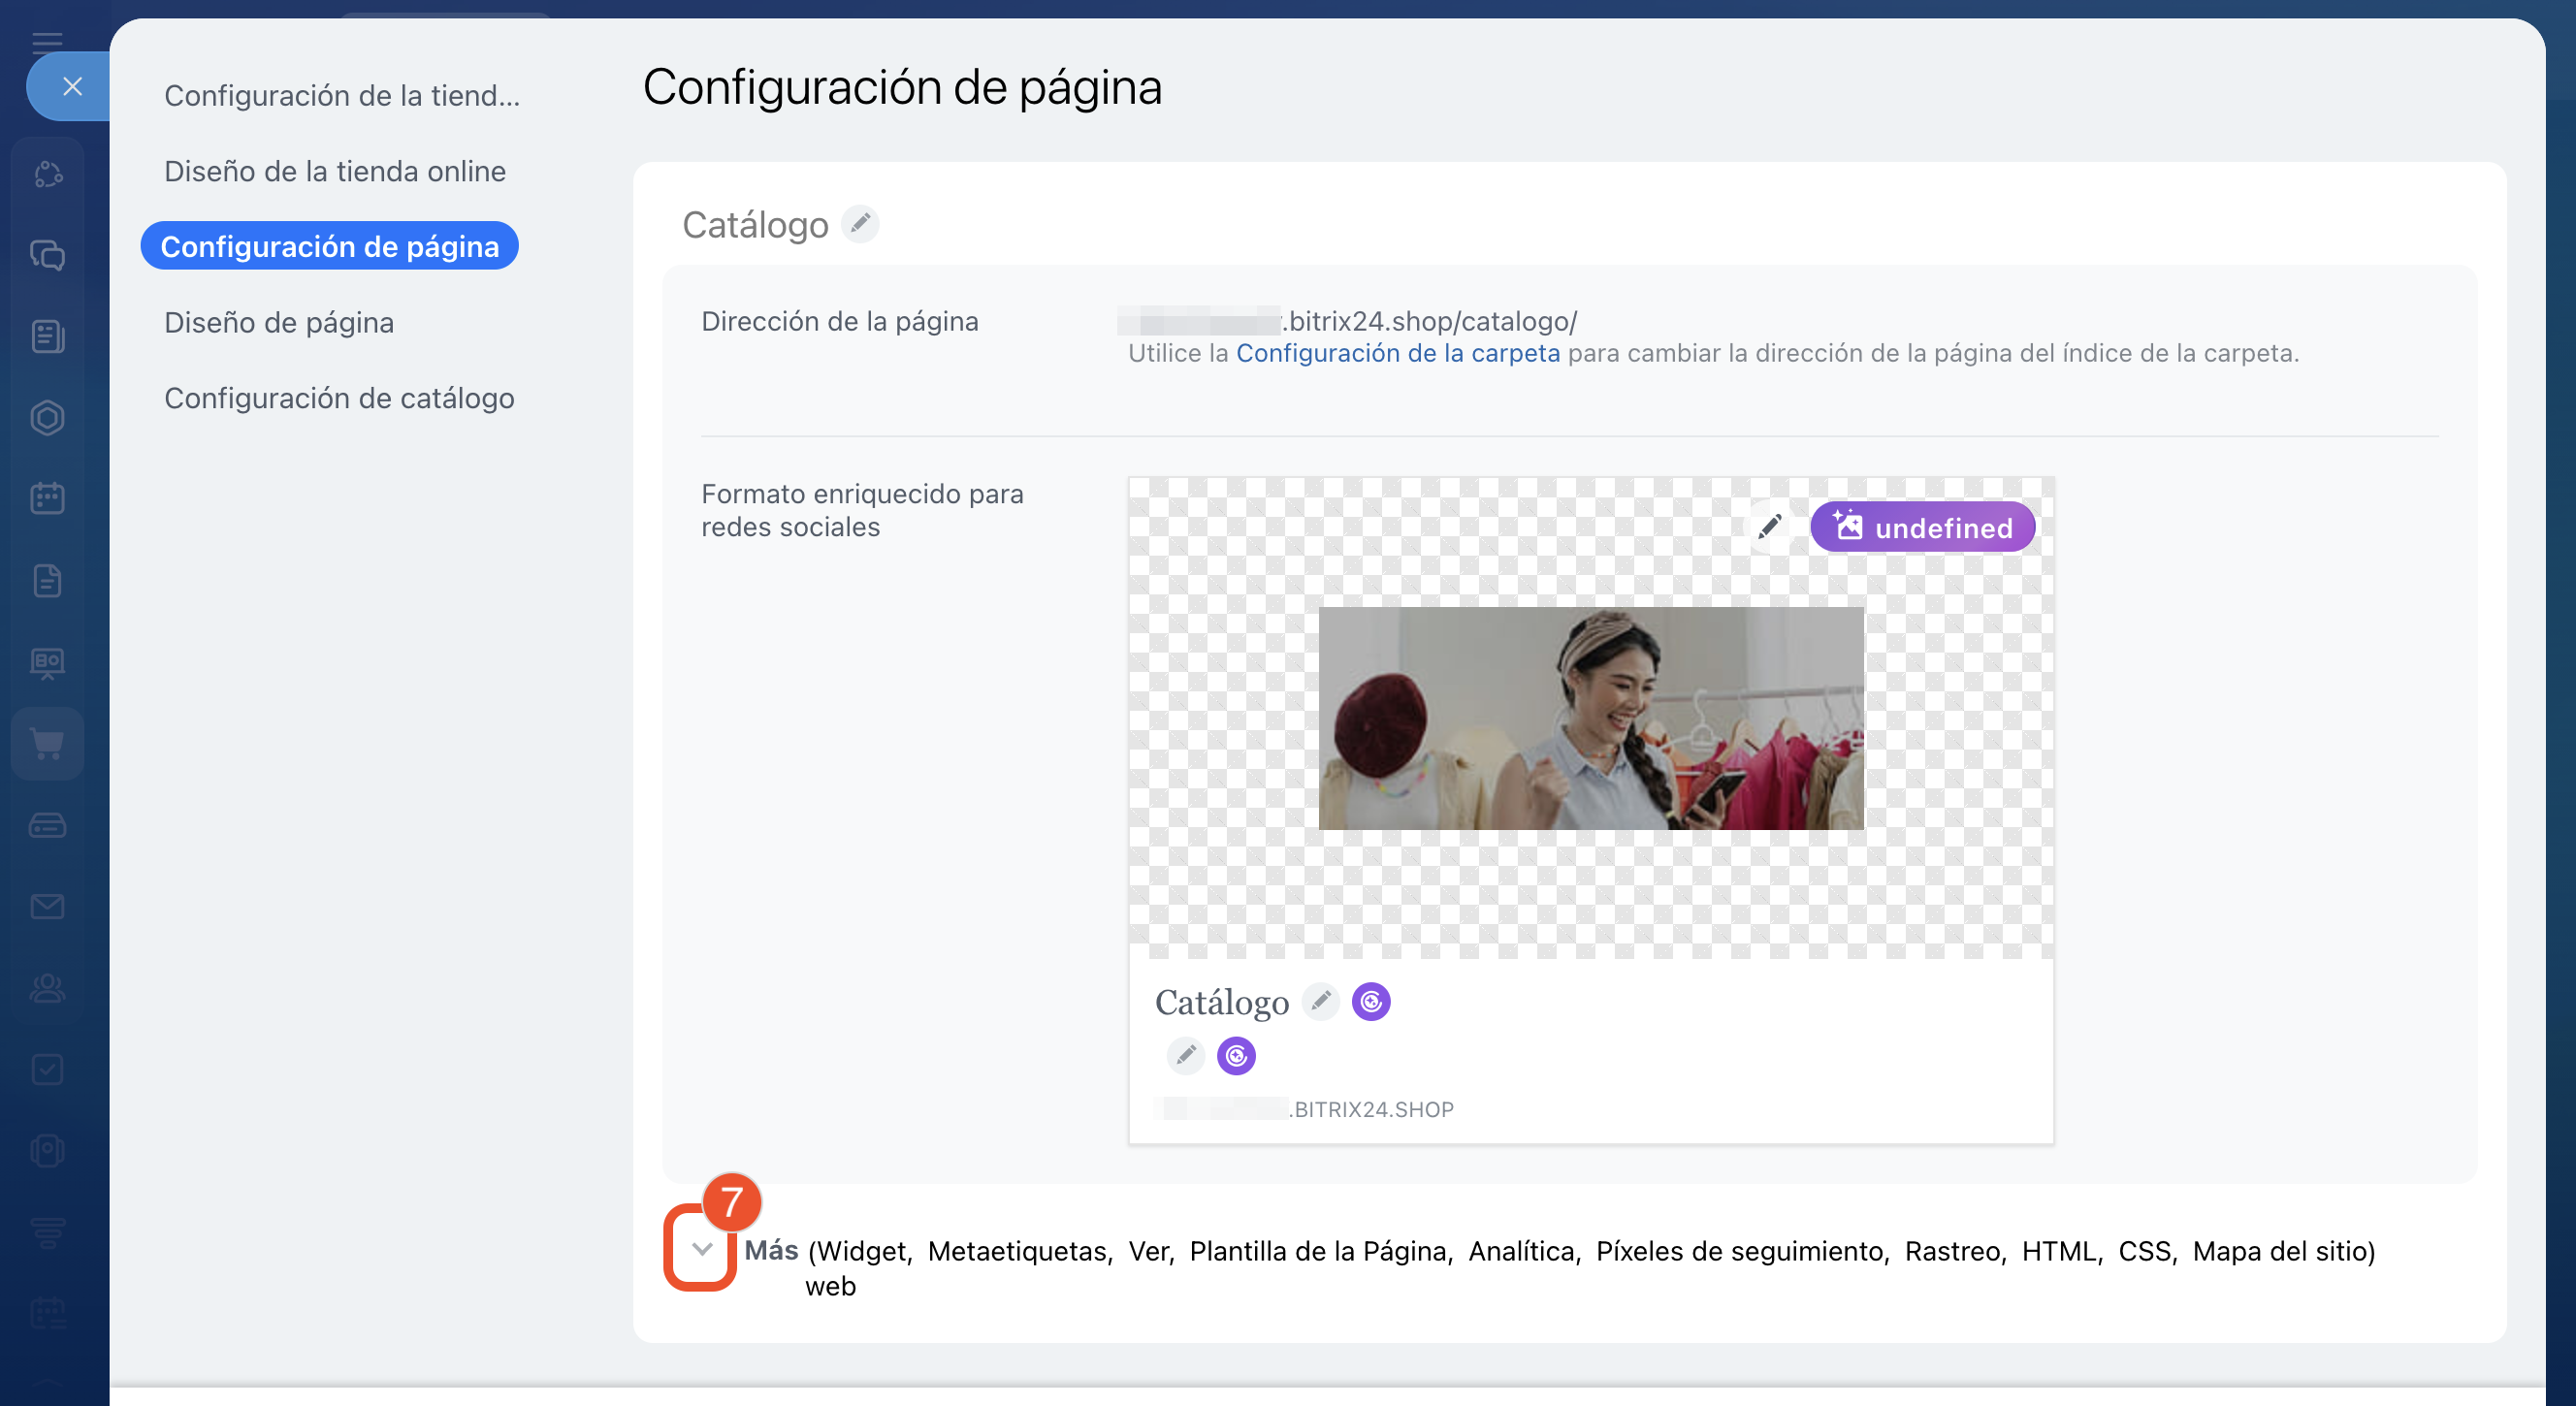Close the settings slider with the X button
The width and height of the screenshot is (2576, 1406).
pyautogui.click(x=72, y=86)
